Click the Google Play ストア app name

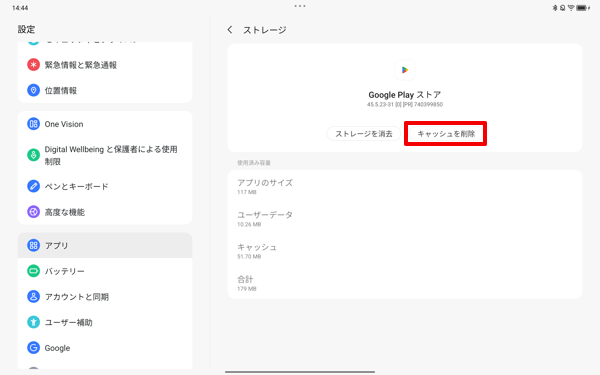[405, 95]
